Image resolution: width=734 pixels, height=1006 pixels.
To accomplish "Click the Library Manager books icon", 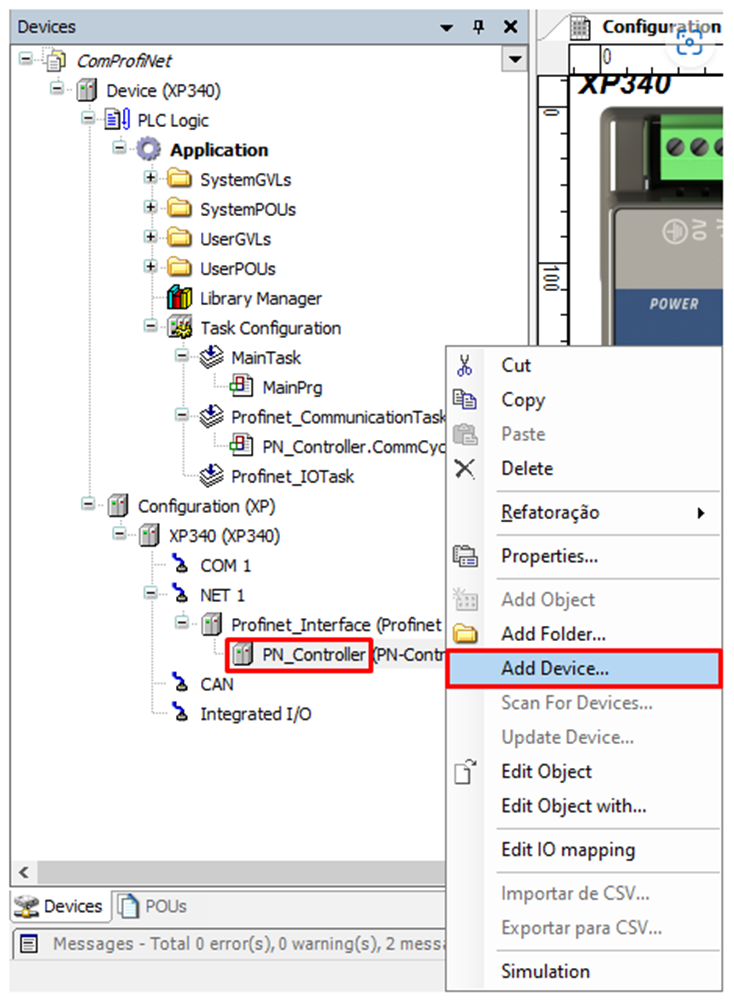I will coord(181,299).
